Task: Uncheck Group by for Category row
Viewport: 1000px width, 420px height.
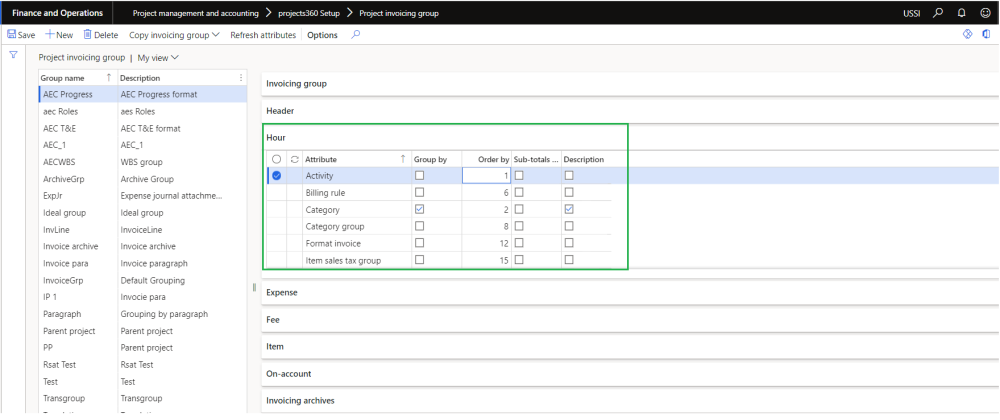Action: [x=419, y=210]
